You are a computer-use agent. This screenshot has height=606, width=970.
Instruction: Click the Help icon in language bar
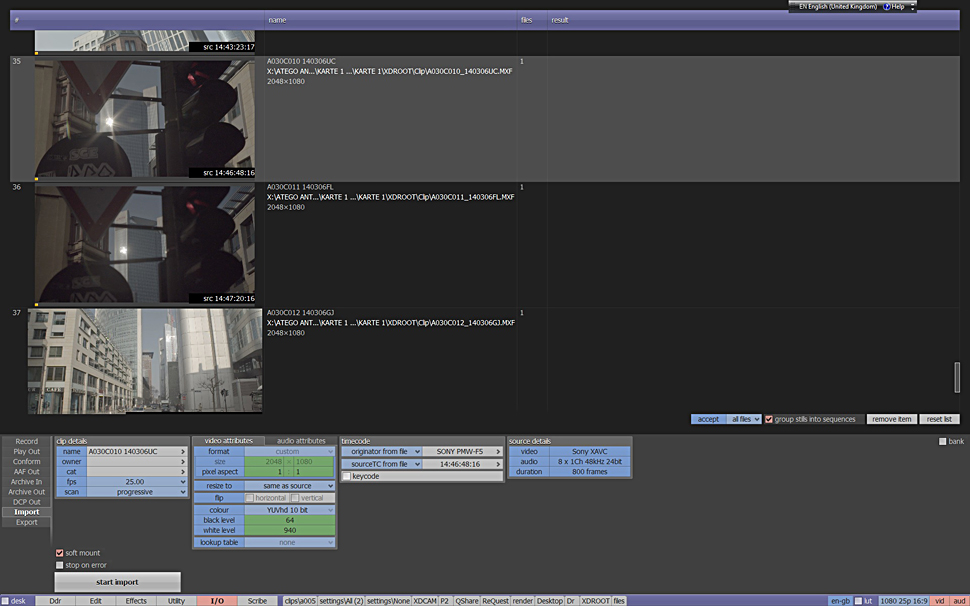[x=887, y=7]
